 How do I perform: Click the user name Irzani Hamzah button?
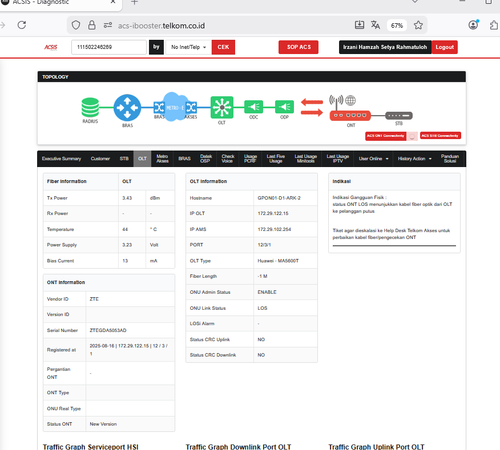tap(385, 47)
